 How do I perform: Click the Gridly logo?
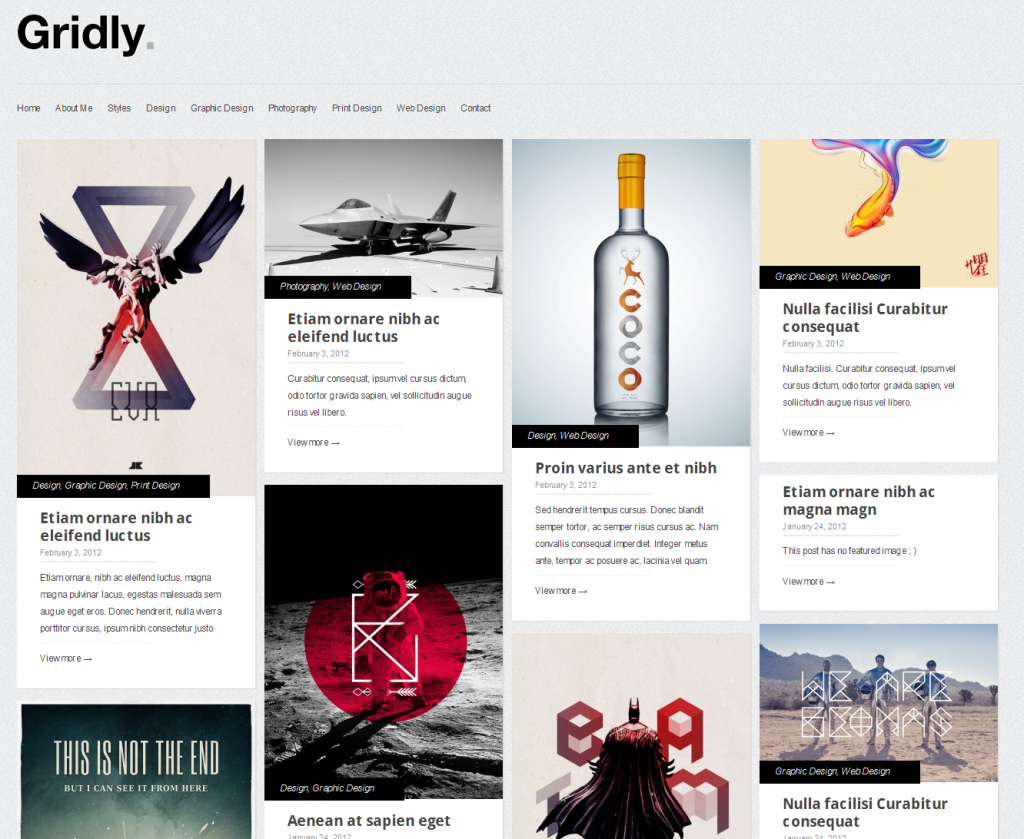85,34
